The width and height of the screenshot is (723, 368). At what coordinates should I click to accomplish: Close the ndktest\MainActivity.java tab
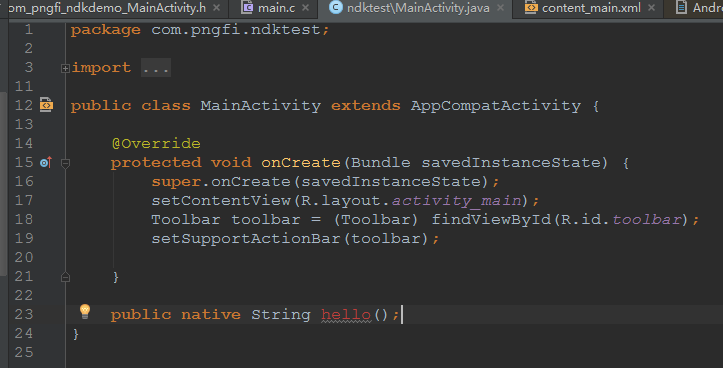(500, 8)
